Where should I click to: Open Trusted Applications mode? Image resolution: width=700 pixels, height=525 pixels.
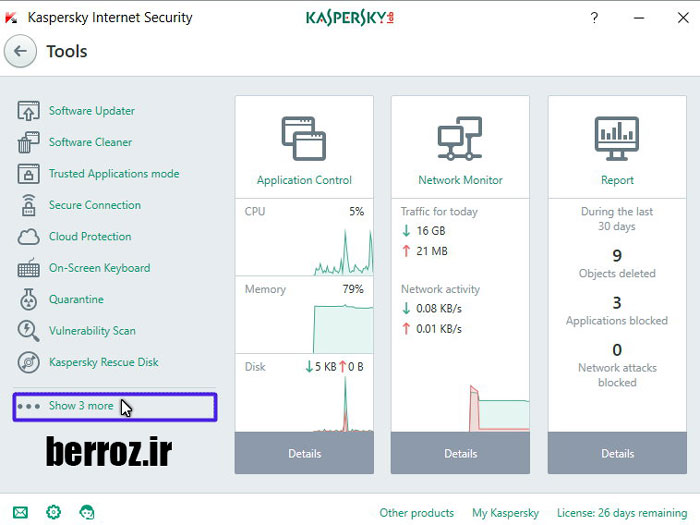pos(114,174)
